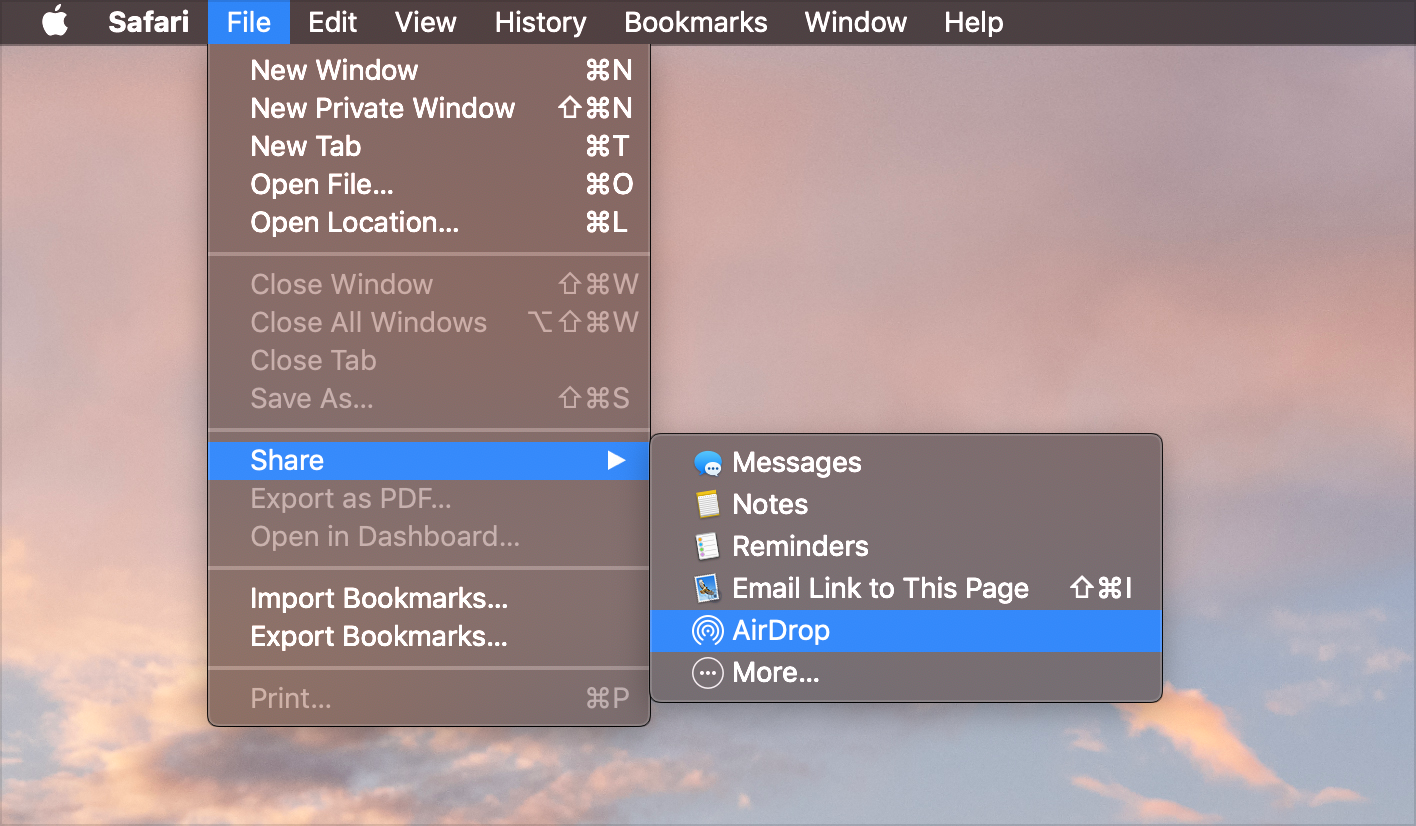Select Import Bookmarks...
1416x826 pixels.
point(378,598)
